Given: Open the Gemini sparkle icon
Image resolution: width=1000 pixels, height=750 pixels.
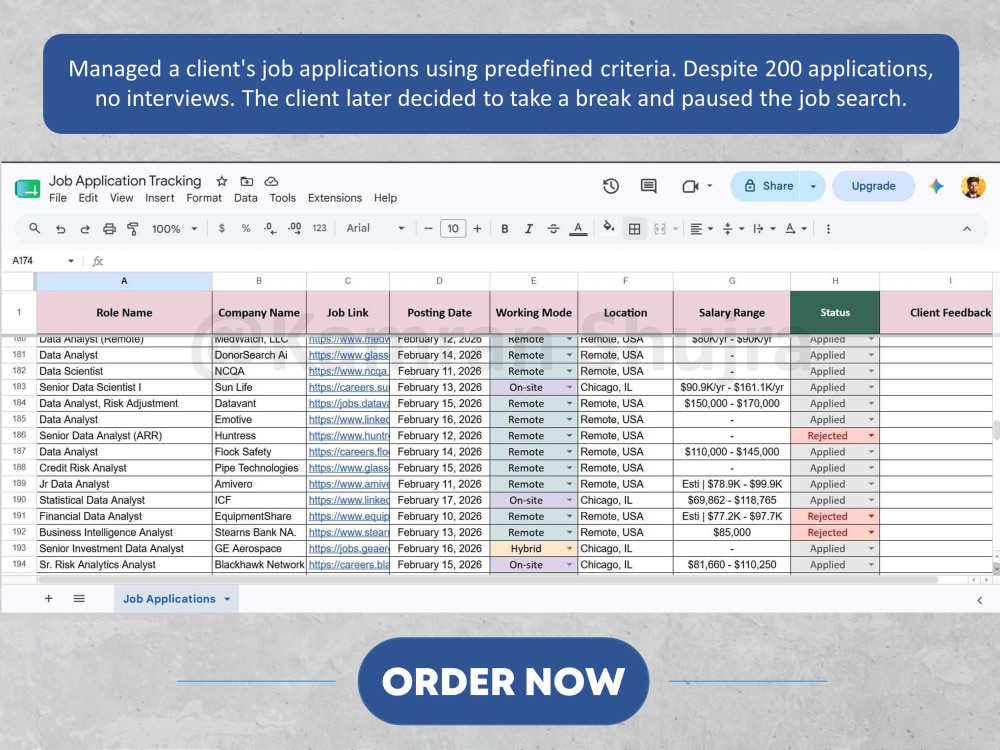Looking at the screenshot, I should click(936, 186).
